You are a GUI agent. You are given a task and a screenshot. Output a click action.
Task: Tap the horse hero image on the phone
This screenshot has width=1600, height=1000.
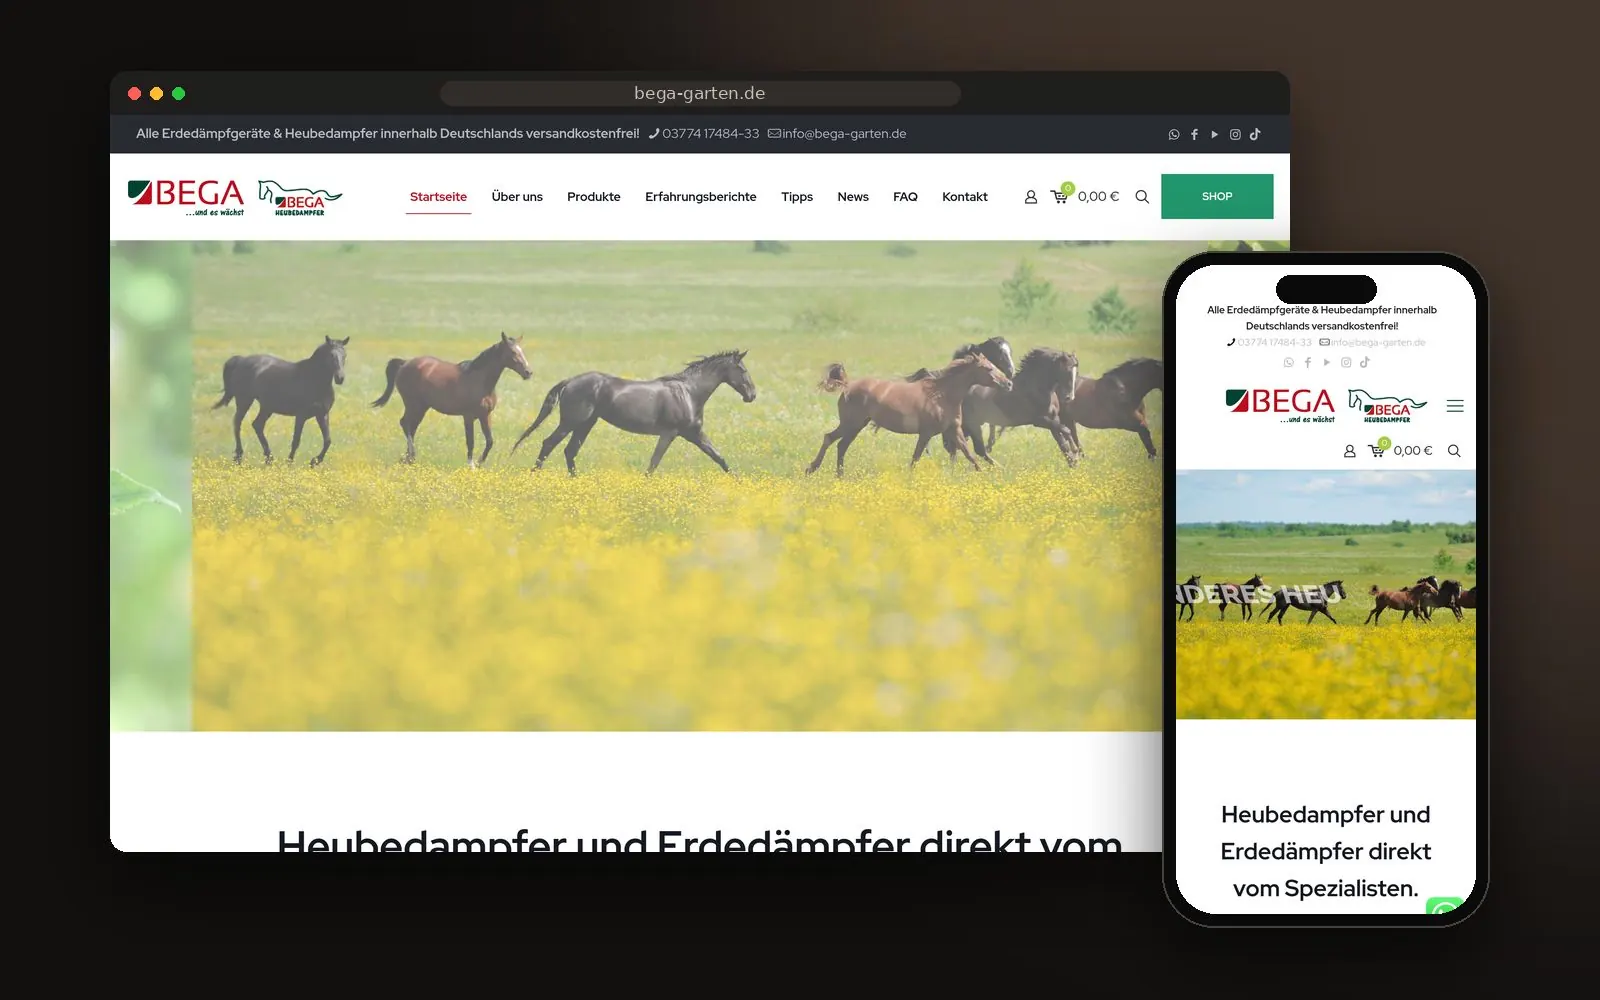click(x=1326, y=594)
